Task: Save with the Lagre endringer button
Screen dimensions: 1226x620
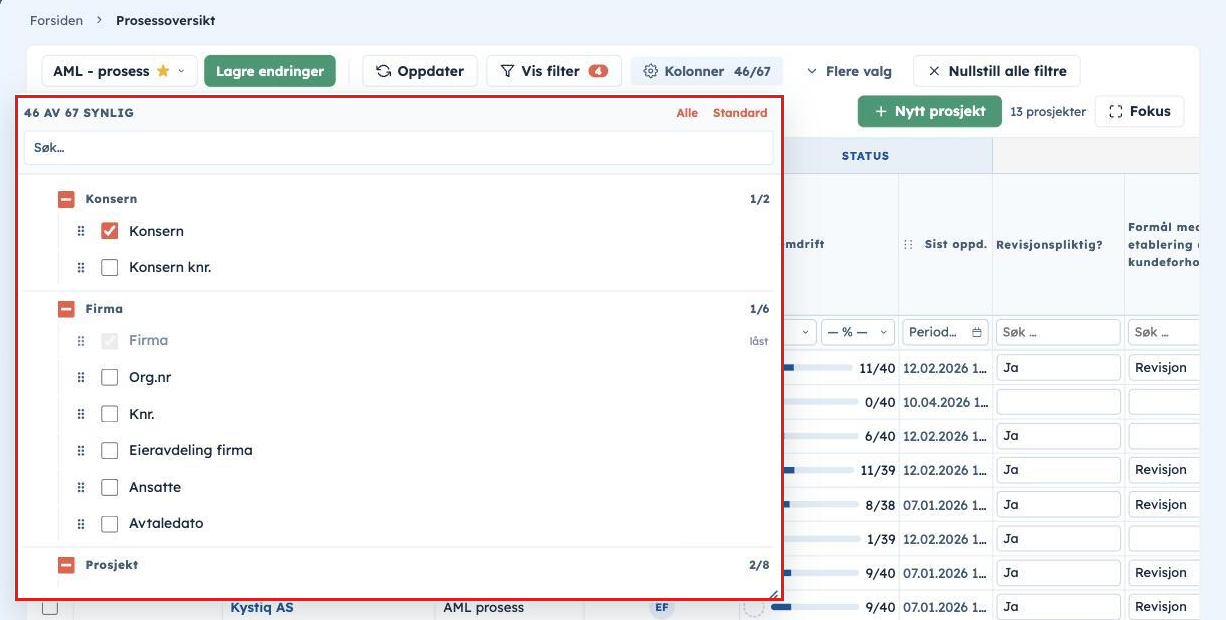Action: tap(270, 71)
